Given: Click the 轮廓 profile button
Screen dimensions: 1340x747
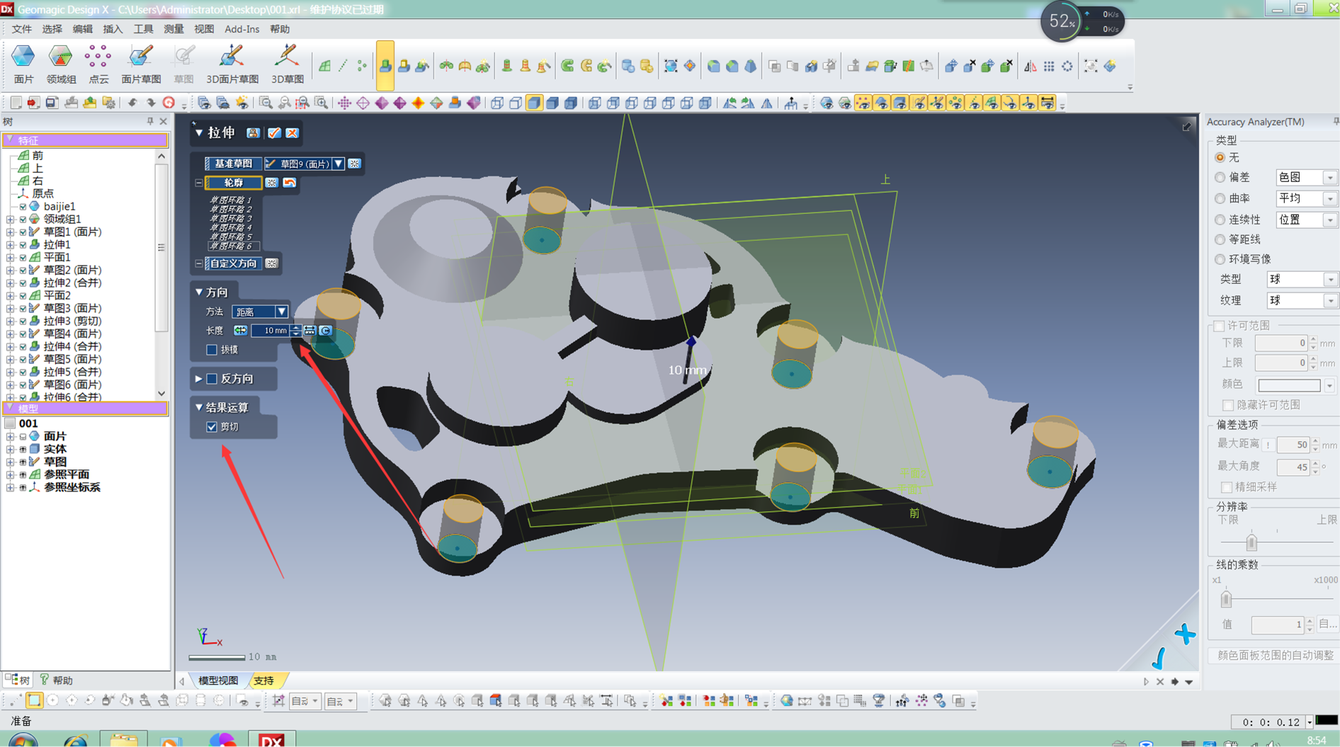Looking at the screenshot, I should (x=234, y=183).
